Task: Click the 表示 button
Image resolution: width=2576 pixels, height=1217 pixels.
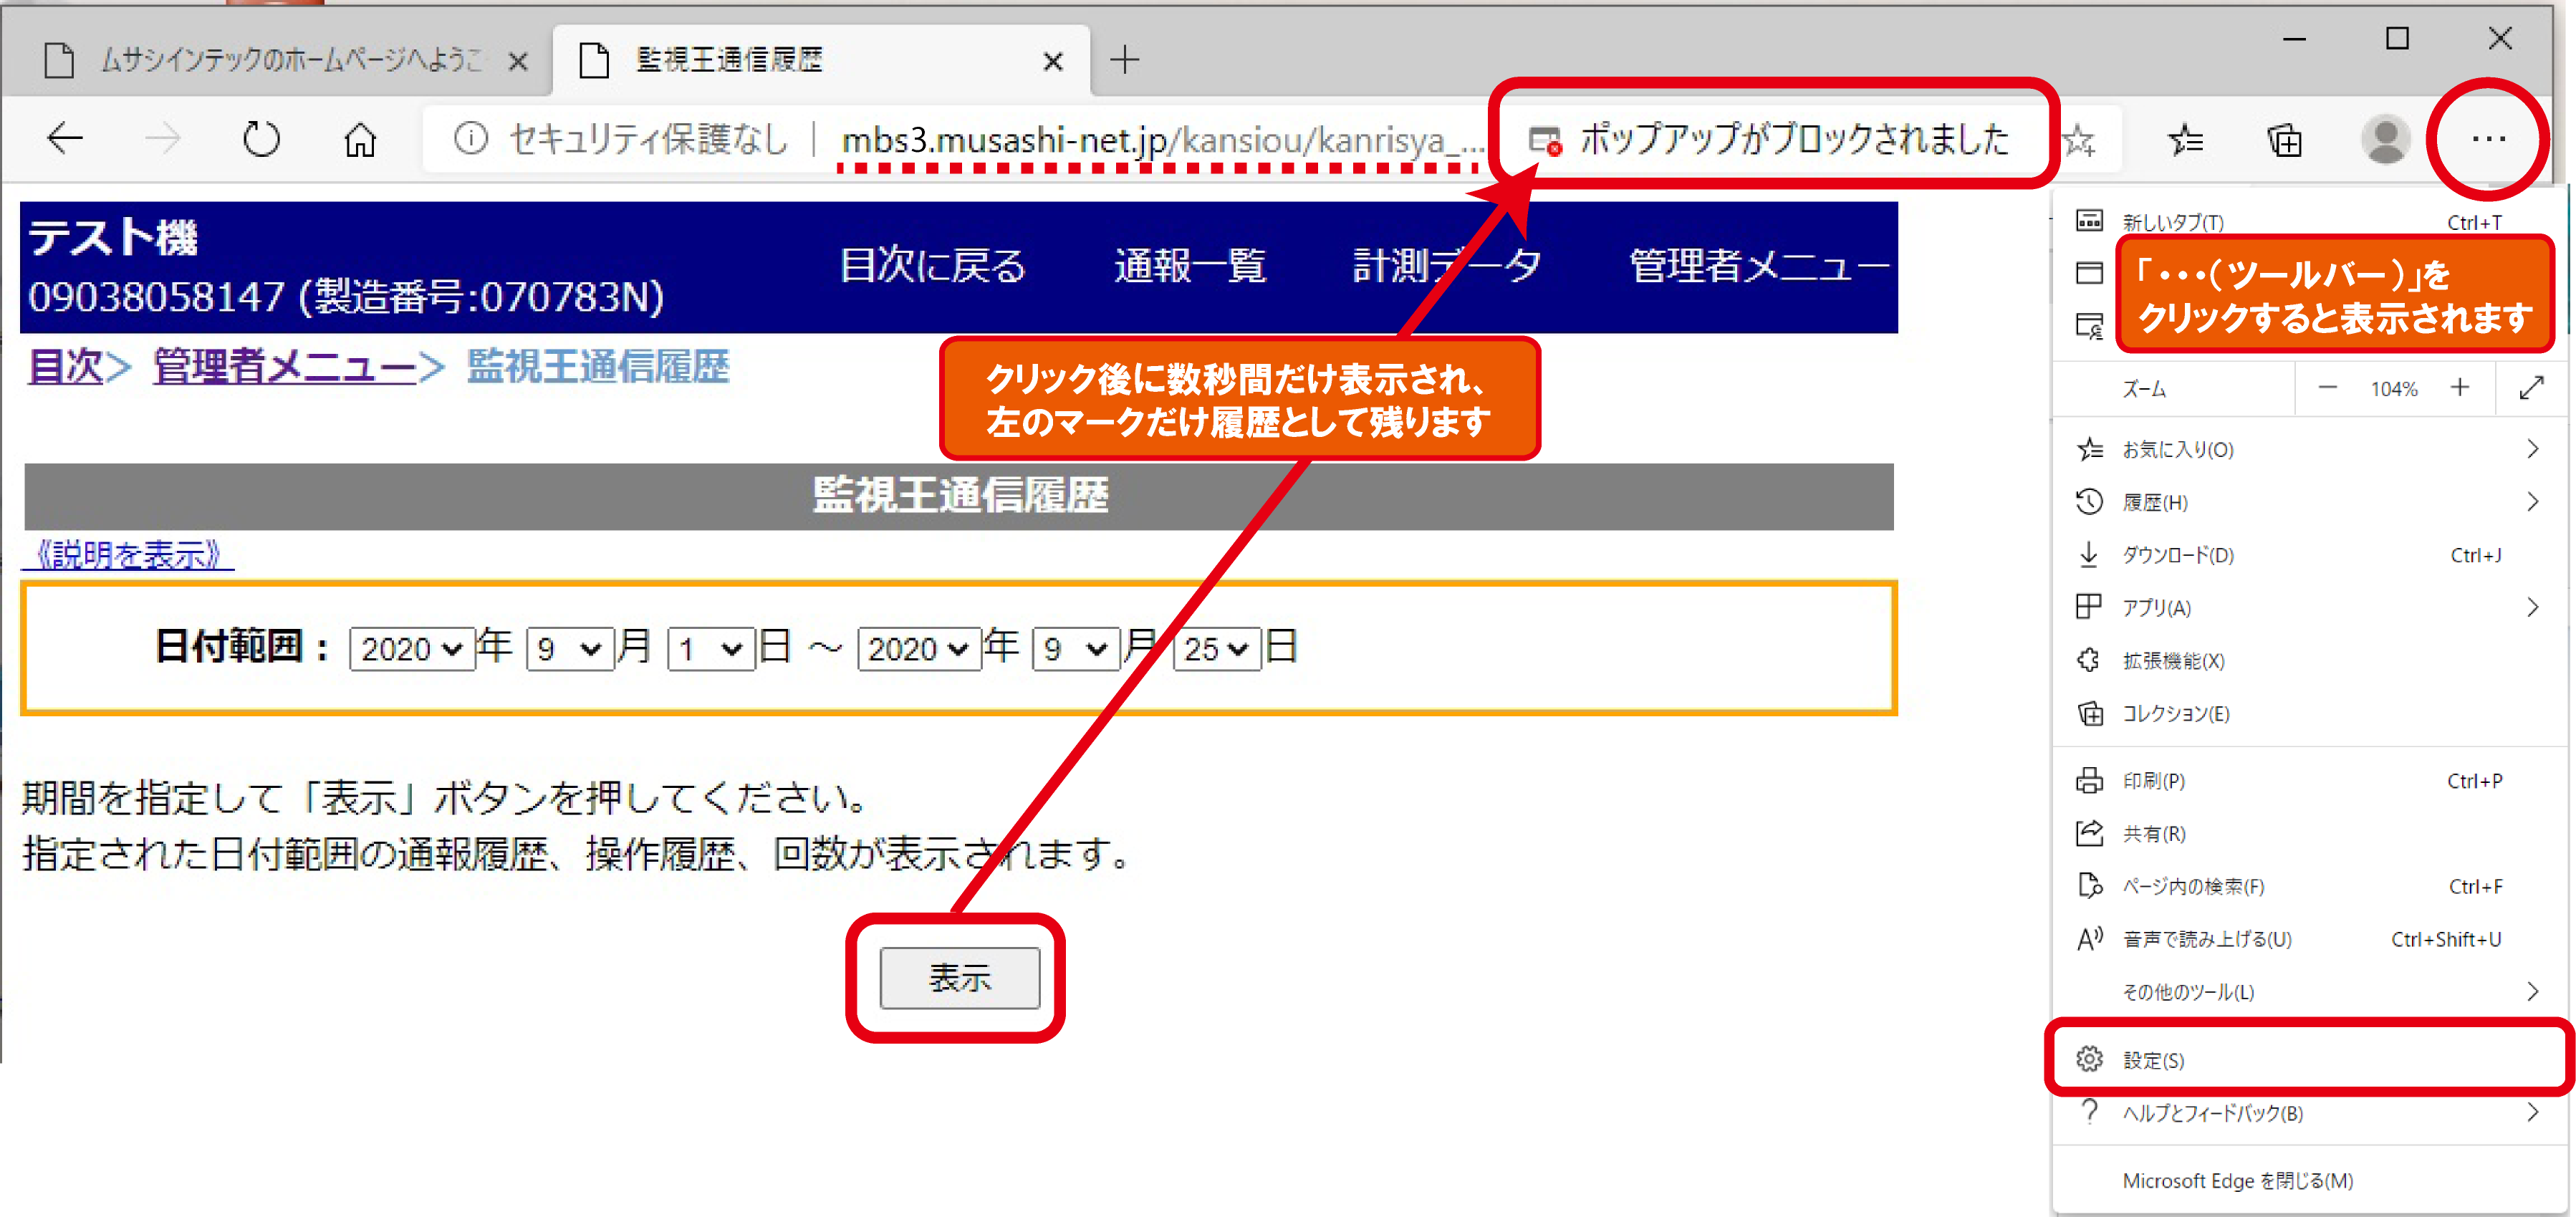Action: tap(959, 978)
